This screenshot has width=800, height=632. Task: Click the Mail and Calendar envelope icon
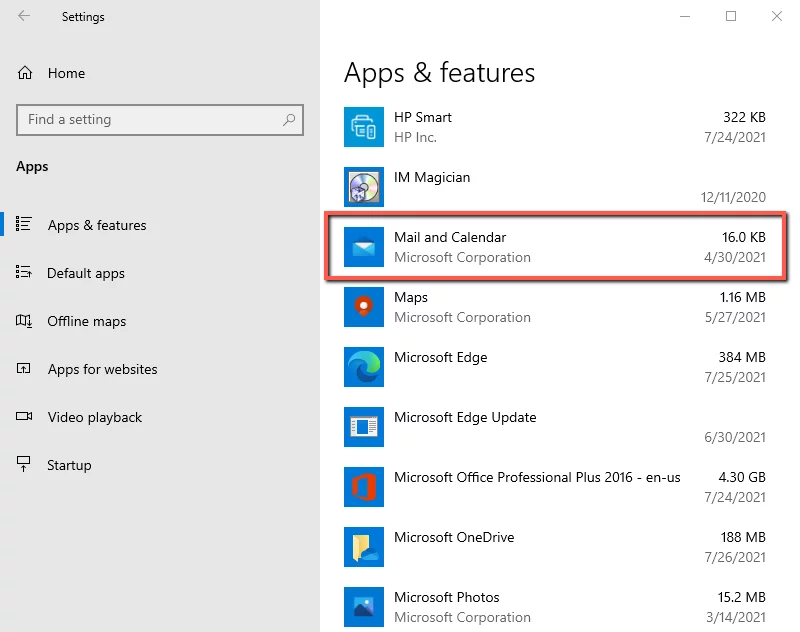[364, 247]
